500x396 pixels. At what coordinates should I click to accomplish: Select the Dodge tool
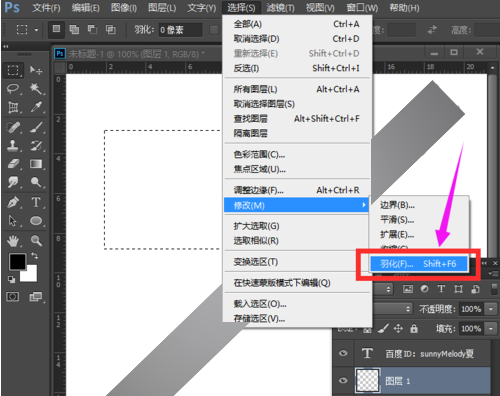click(36, 182)
